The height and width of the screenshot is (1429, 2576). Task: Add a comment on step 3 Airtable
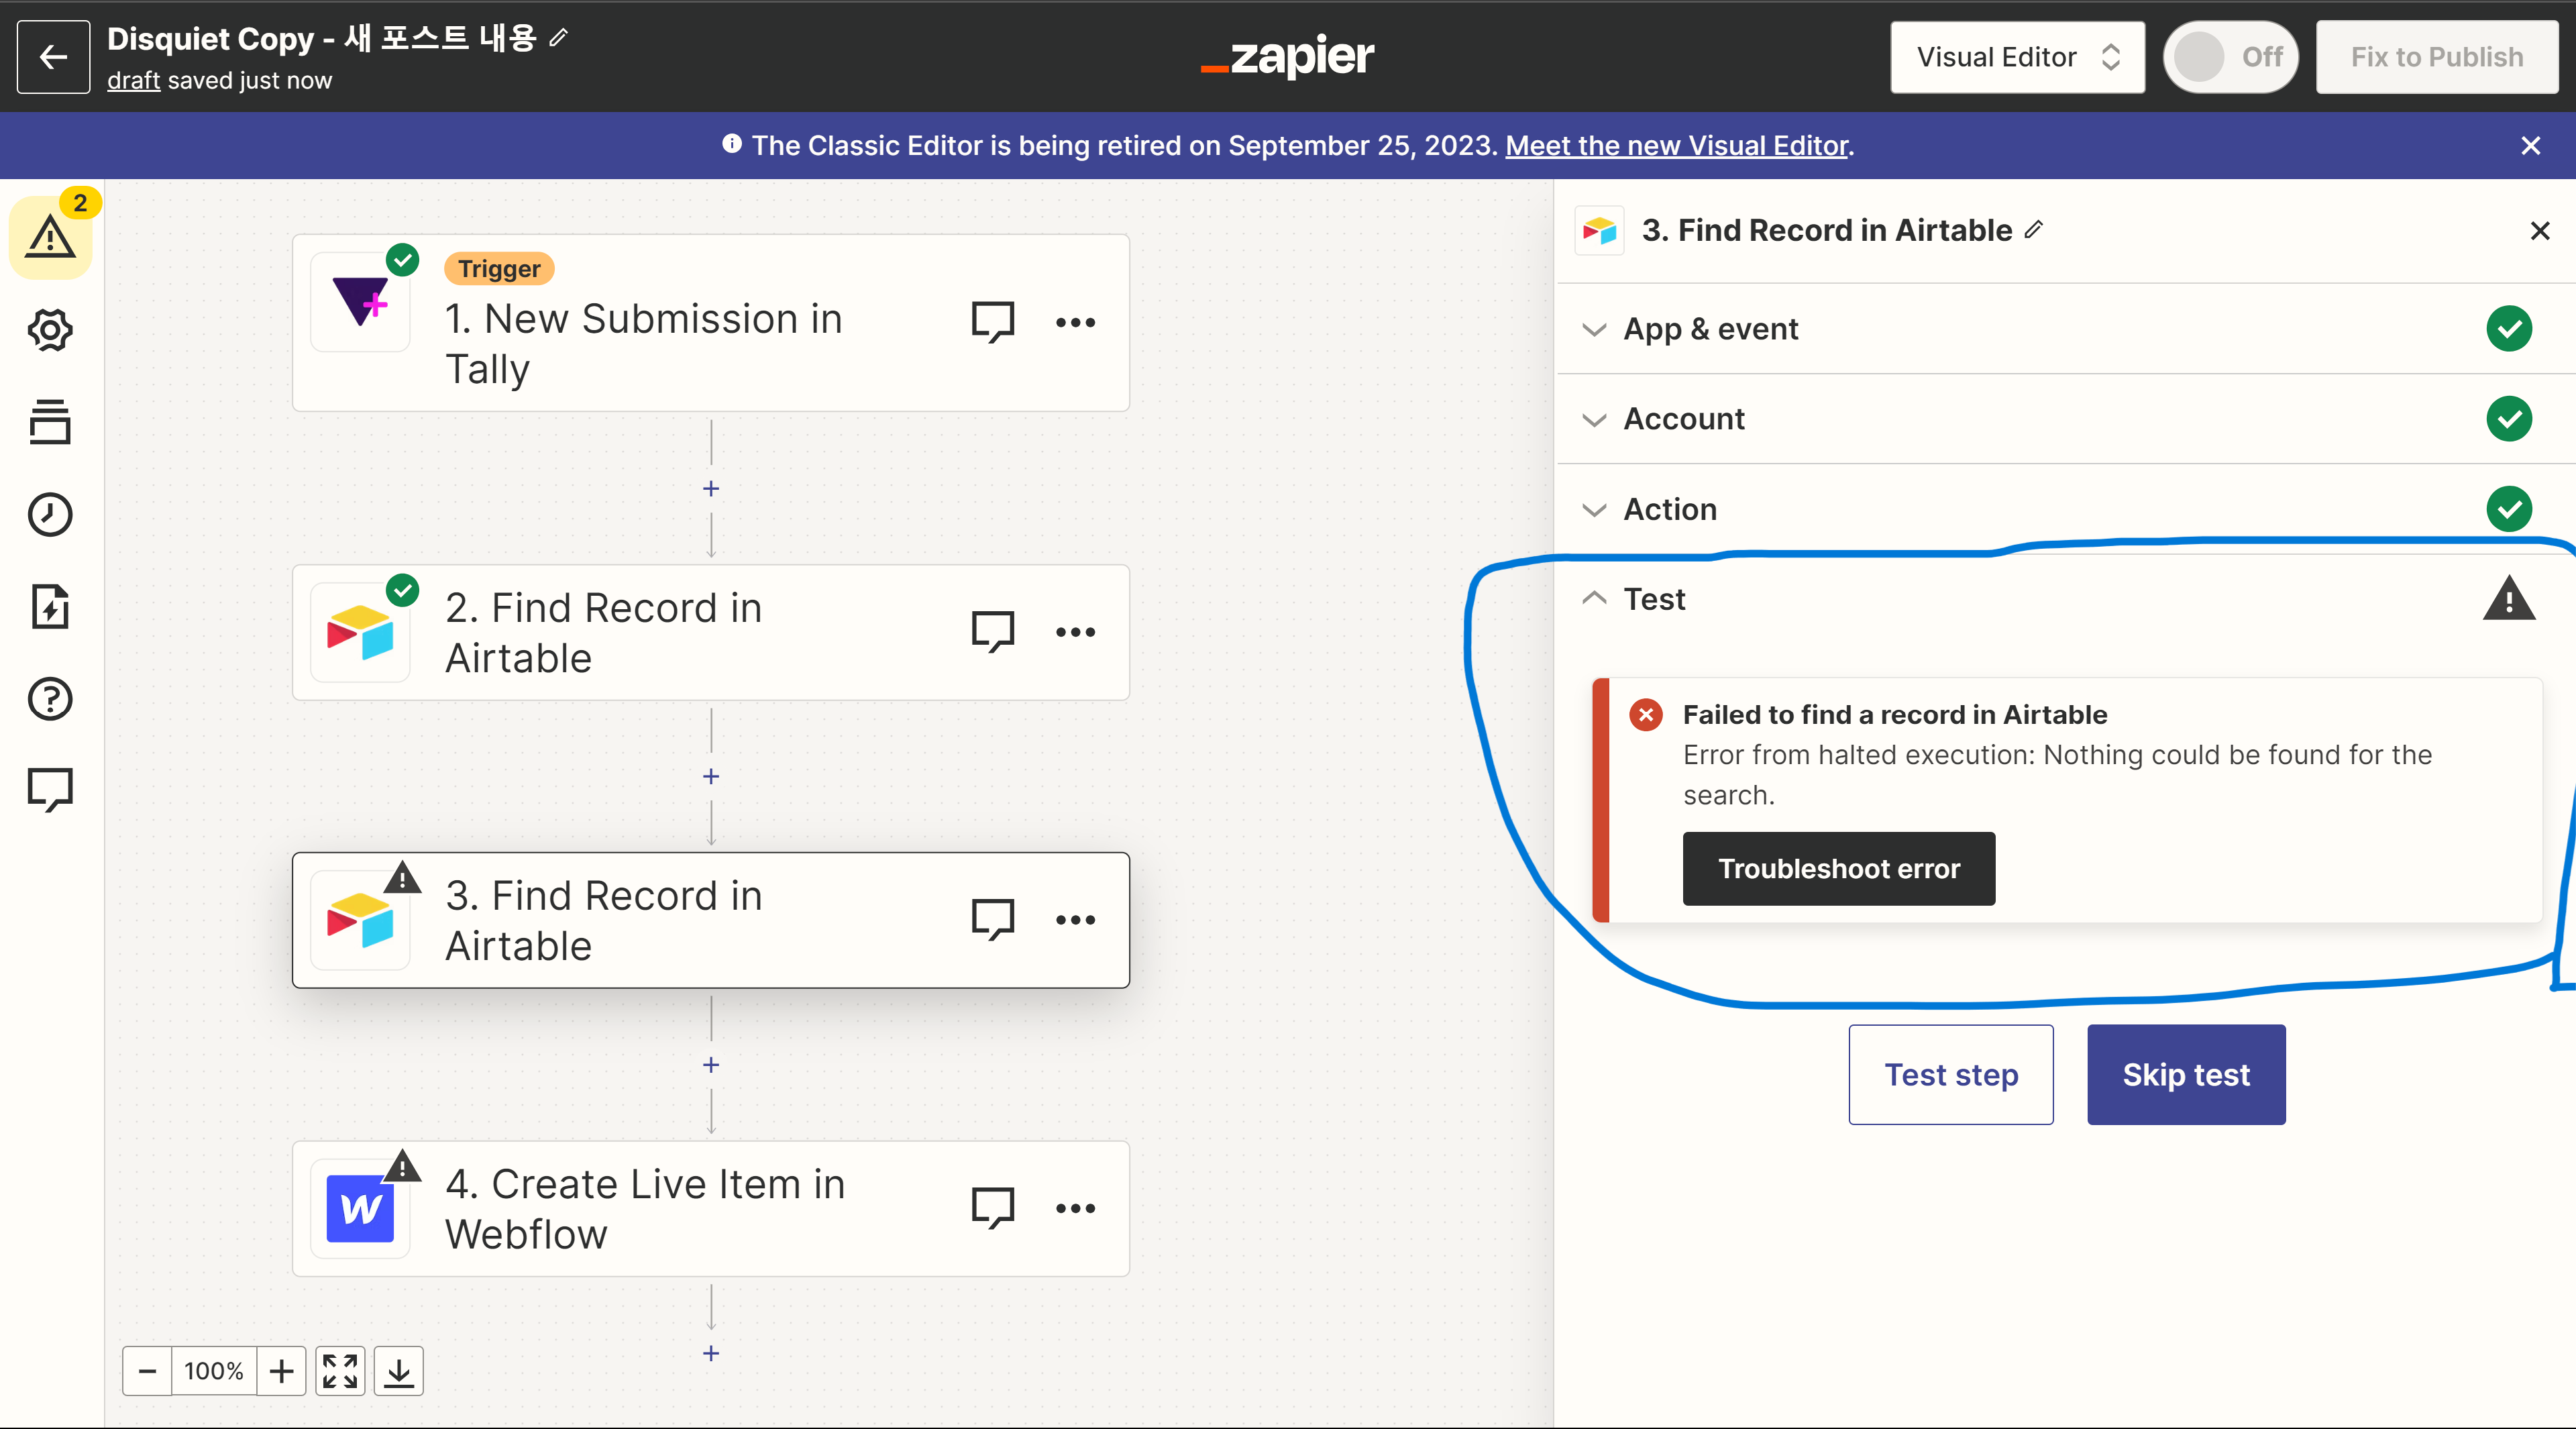click(x=992, y=919)
